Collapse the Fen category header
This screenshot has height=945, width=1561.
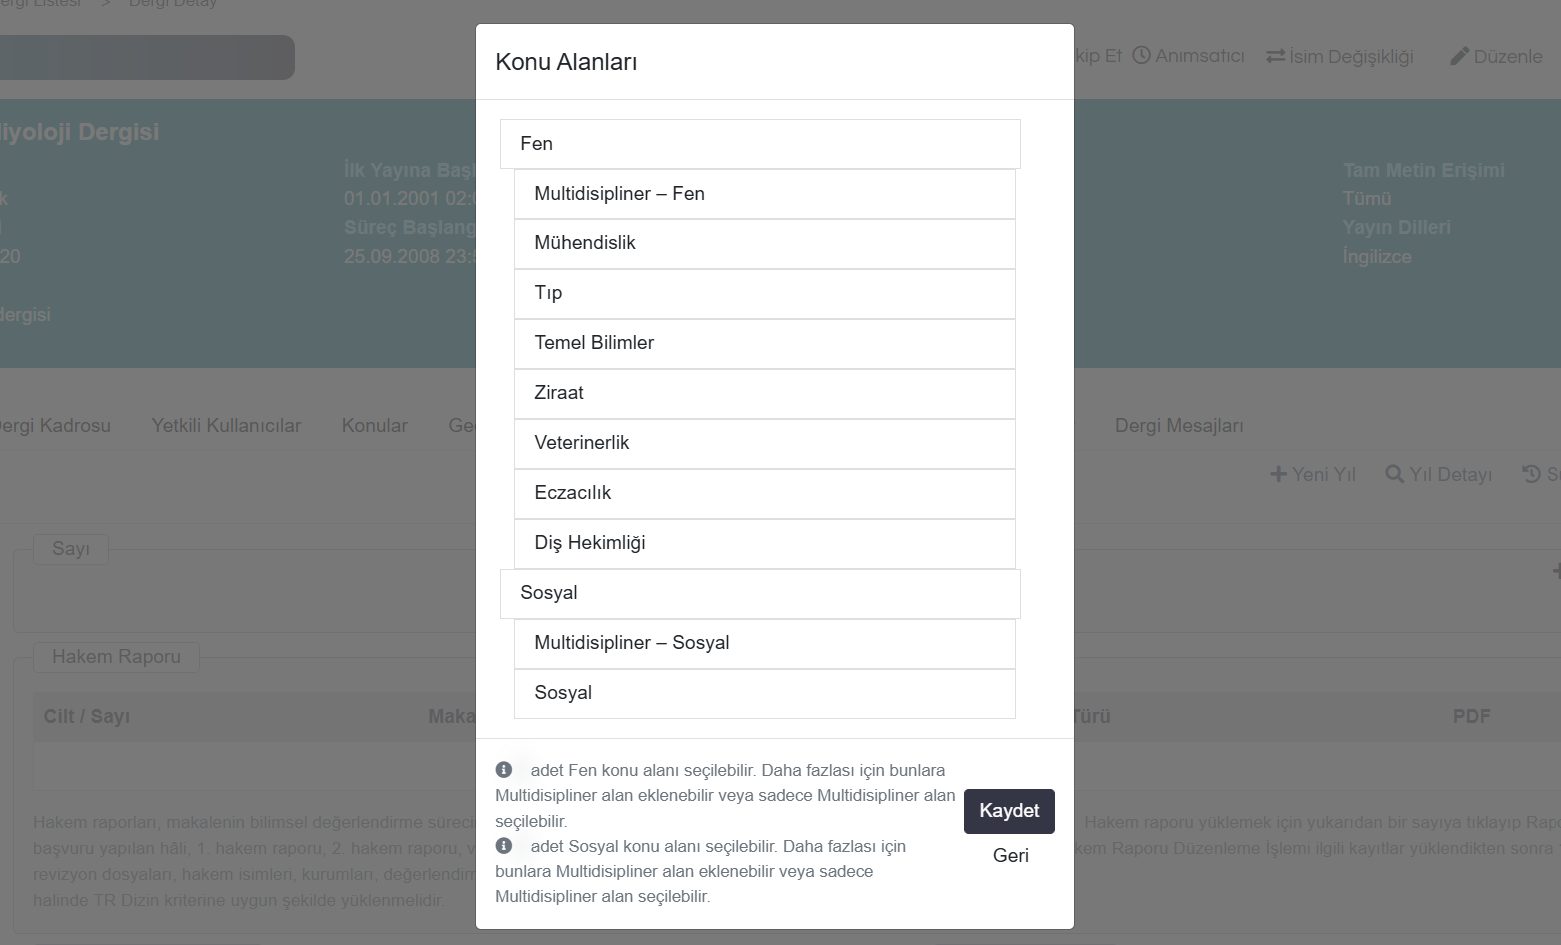tap(759, 144)
